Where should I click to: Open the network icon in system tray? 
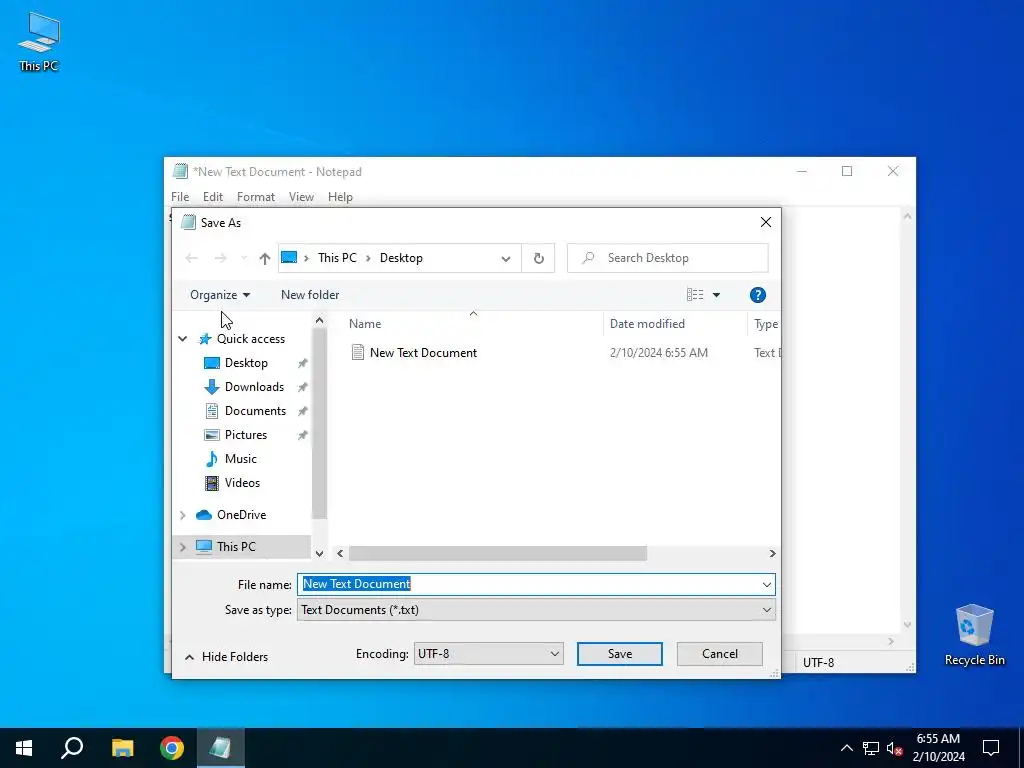point(871,748)
